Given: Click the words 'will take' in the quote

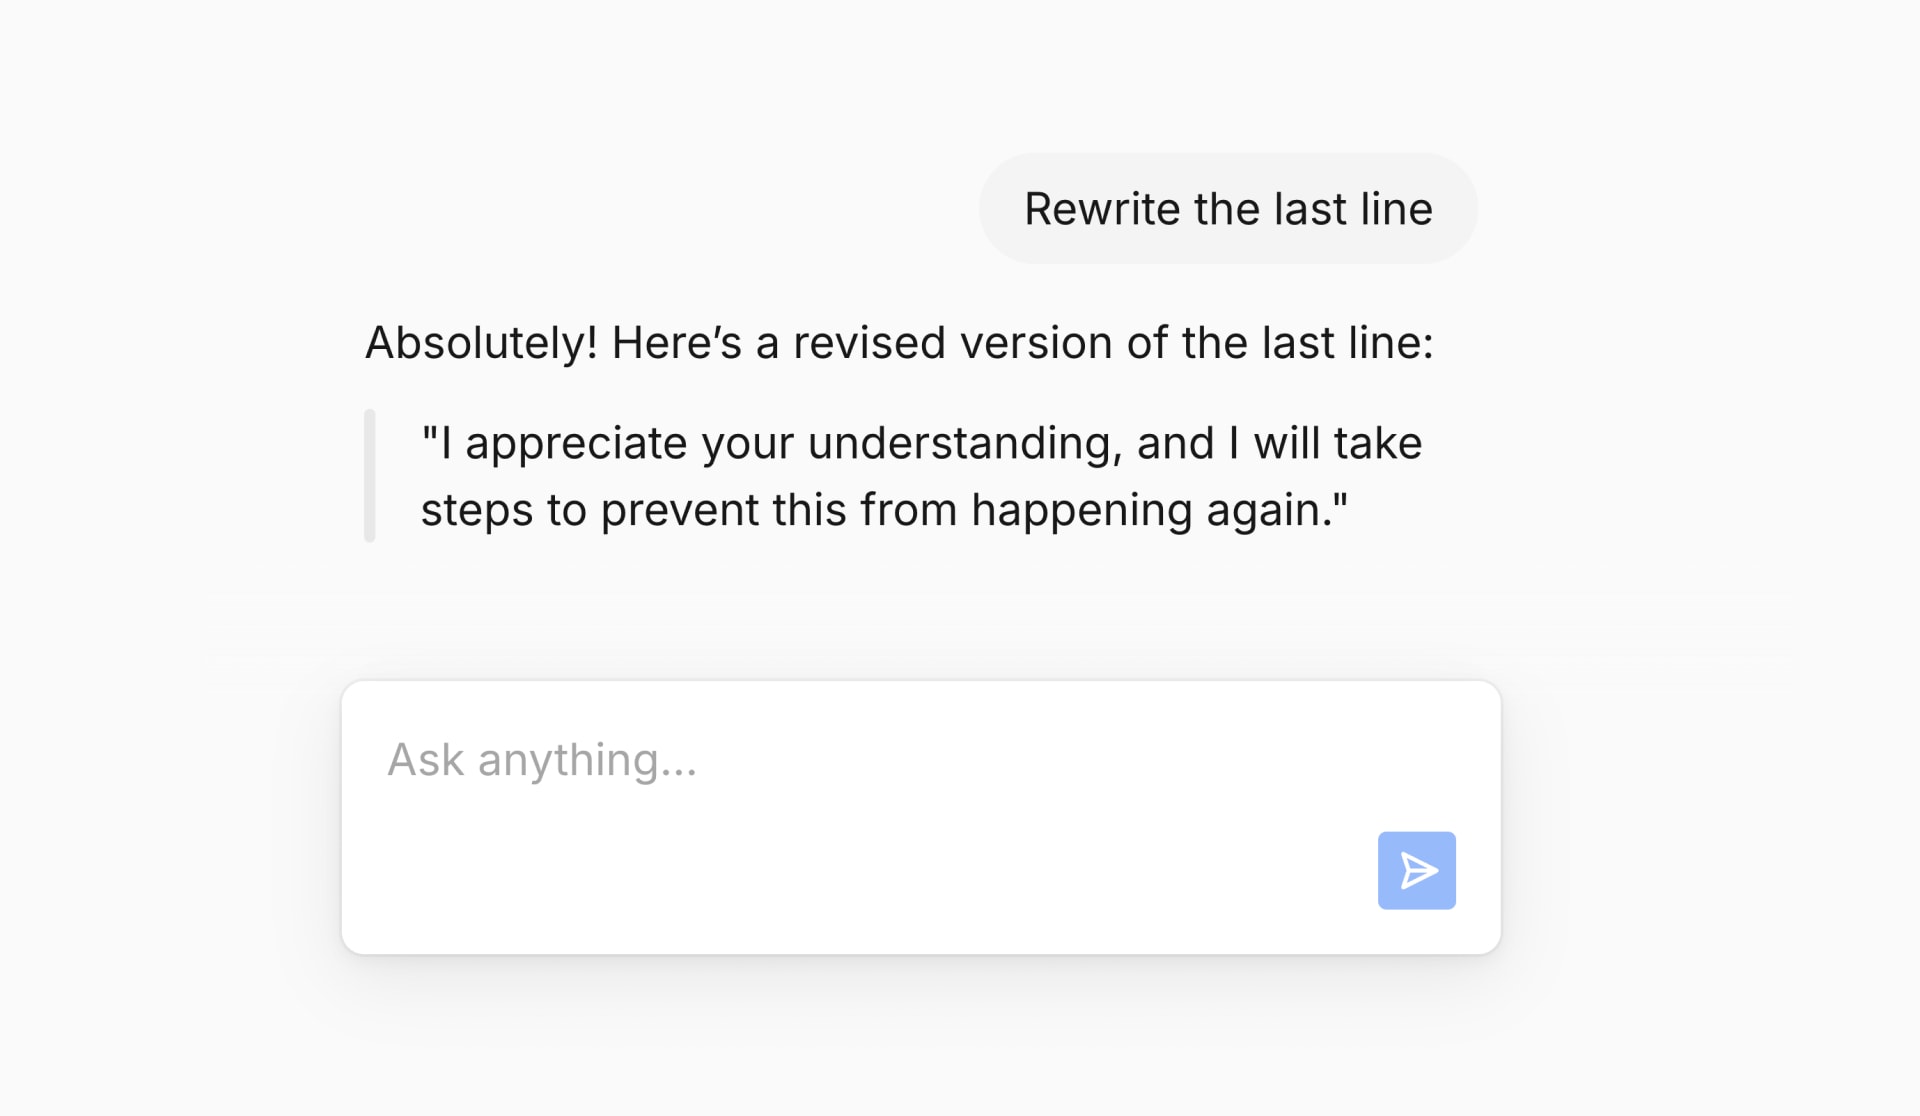Looking at the screenshot, I should point(1338,444).
